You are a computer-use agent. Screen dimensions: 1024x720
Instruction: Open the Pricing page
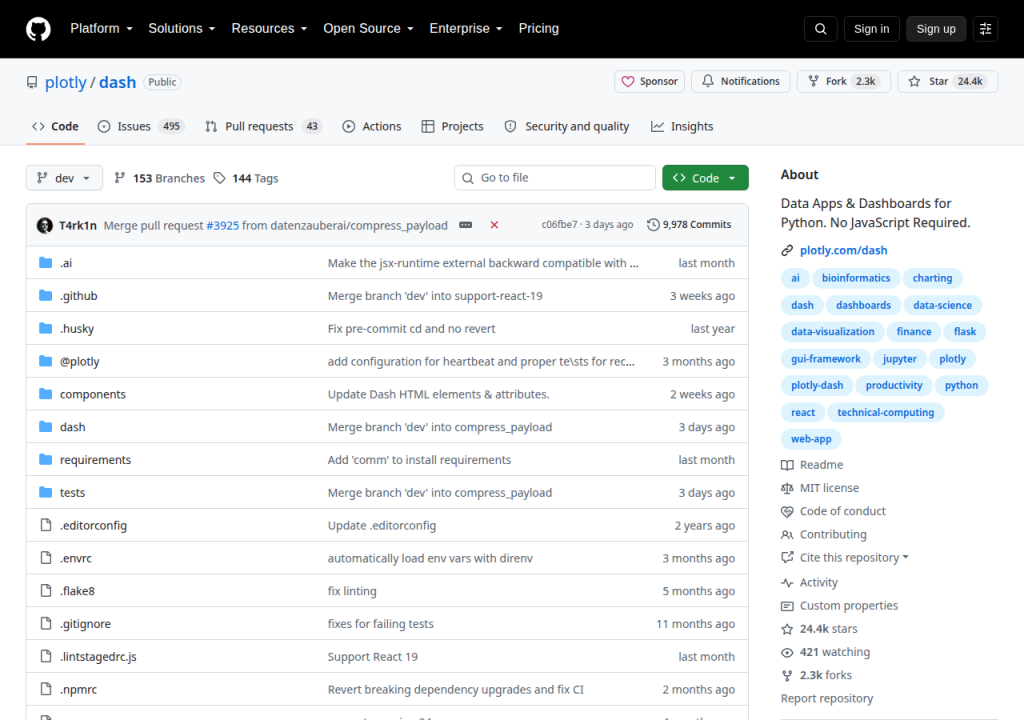click(539, 29)
